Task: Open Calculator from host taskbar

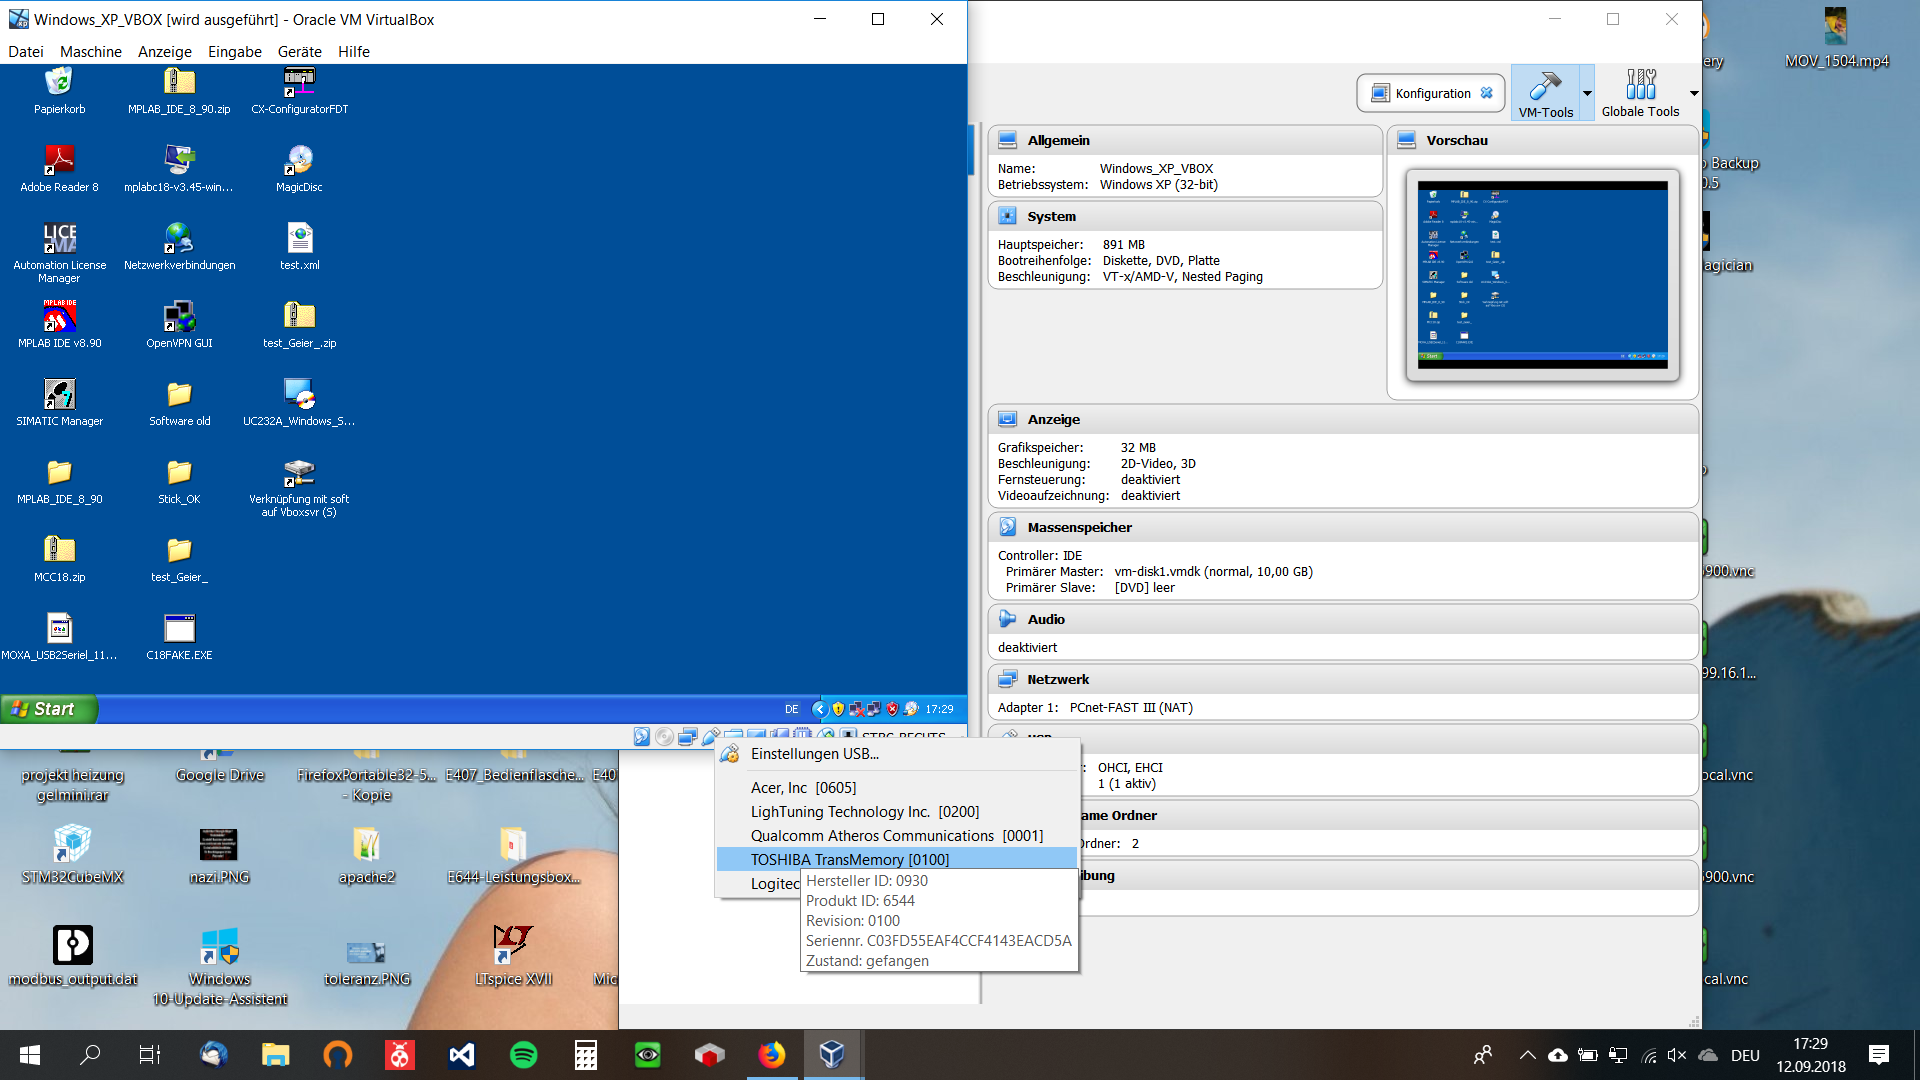Action: [x=585, y=1055]
